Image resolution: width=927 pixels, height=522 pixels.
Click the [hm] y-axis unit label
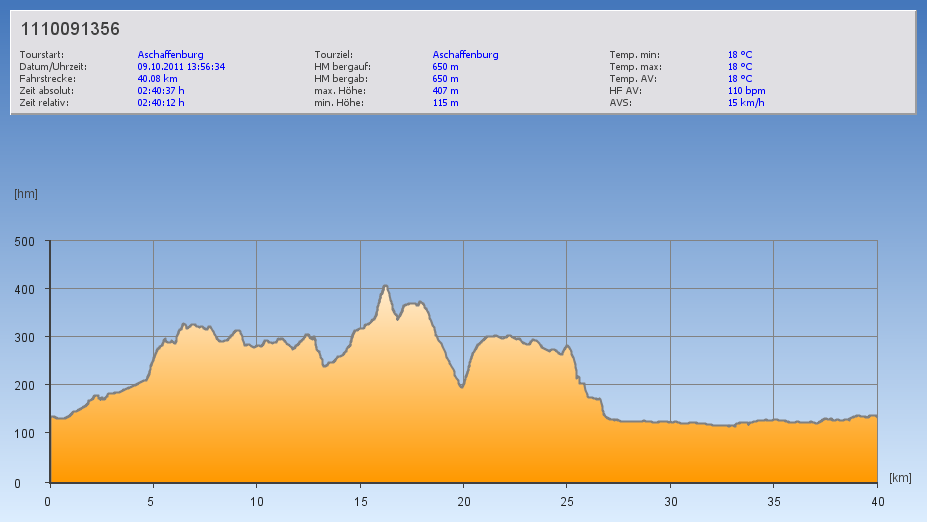(25, 194)
